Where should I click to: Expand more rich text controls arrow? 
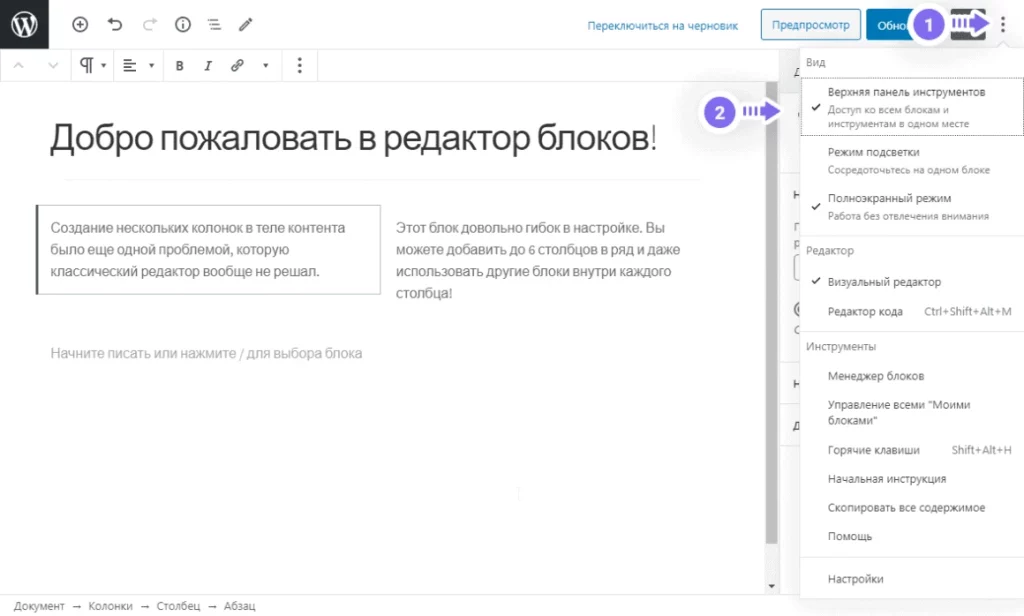pyautogui.click(x=265, y=66)
